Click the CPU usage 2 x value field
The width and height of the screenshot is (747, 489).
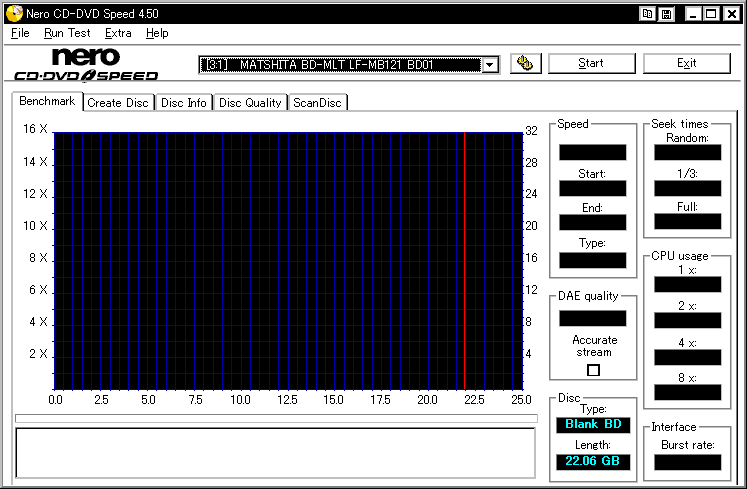click(687, 320)
